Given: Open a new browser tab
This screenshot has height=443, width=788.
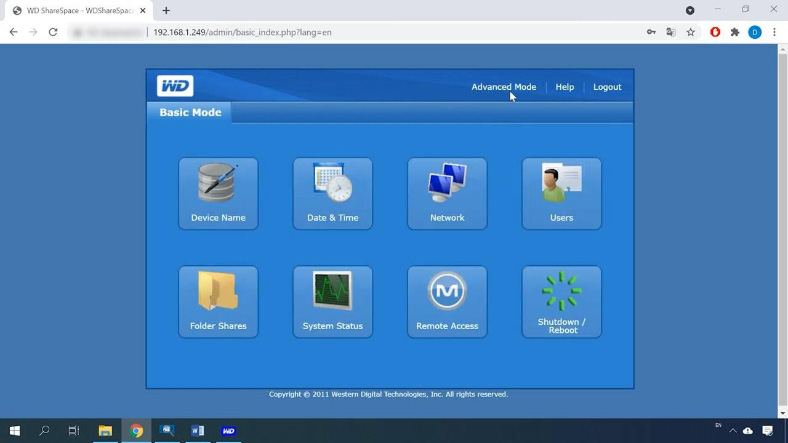Looking at the screenshot, I should coord(166,11).
